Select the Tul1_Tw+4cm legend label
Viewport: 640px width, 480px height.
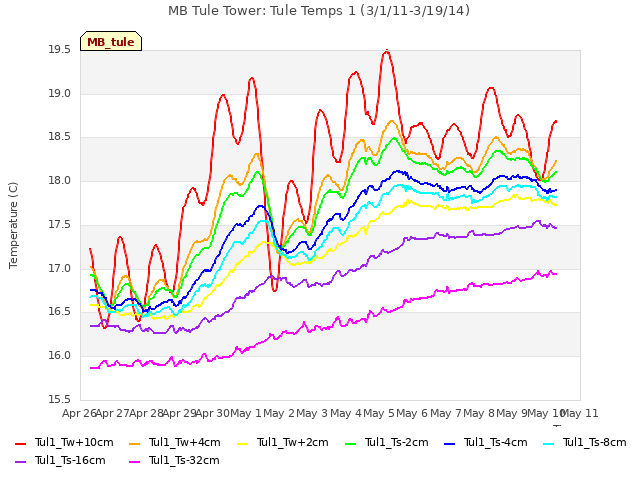tap(184, 442)
